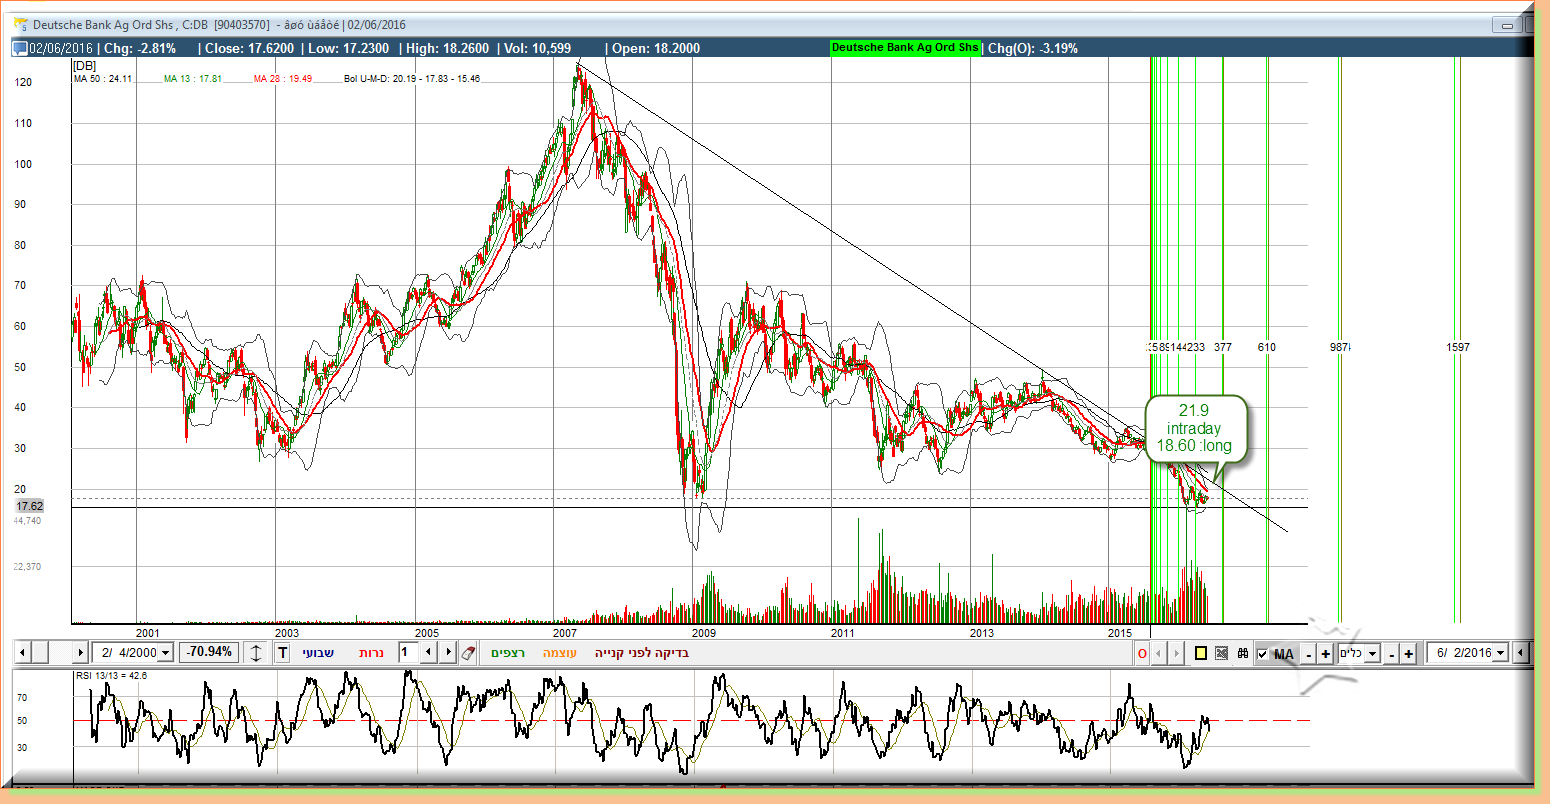The image size is (1550, 804).
Task: Click the 610 Fibonacci time marker label
Action: tap(1267, 347)
